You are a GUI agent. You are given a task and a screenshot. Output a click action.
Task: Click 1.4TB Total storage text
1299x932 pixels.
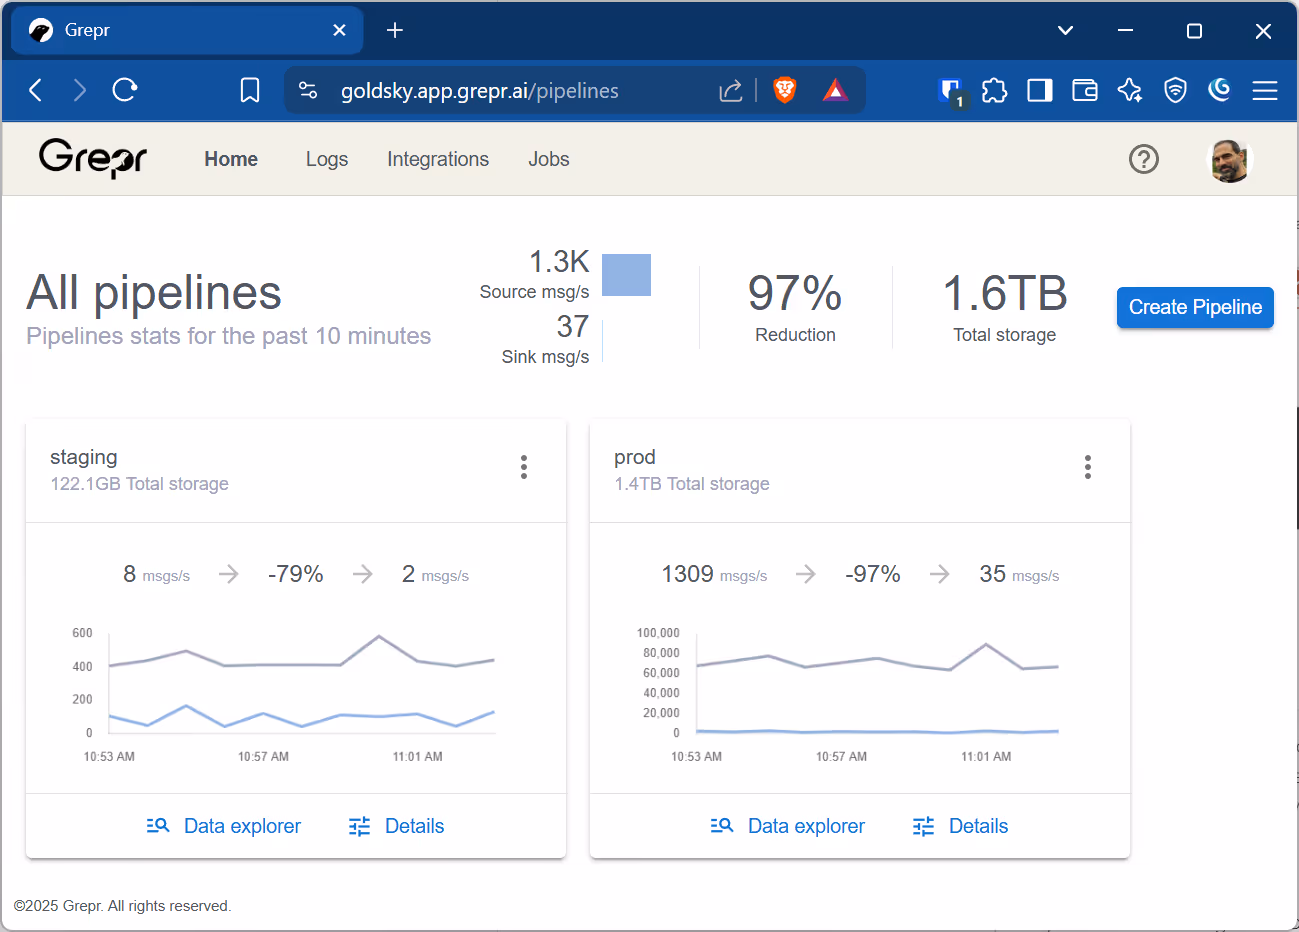tap(692, 484)
